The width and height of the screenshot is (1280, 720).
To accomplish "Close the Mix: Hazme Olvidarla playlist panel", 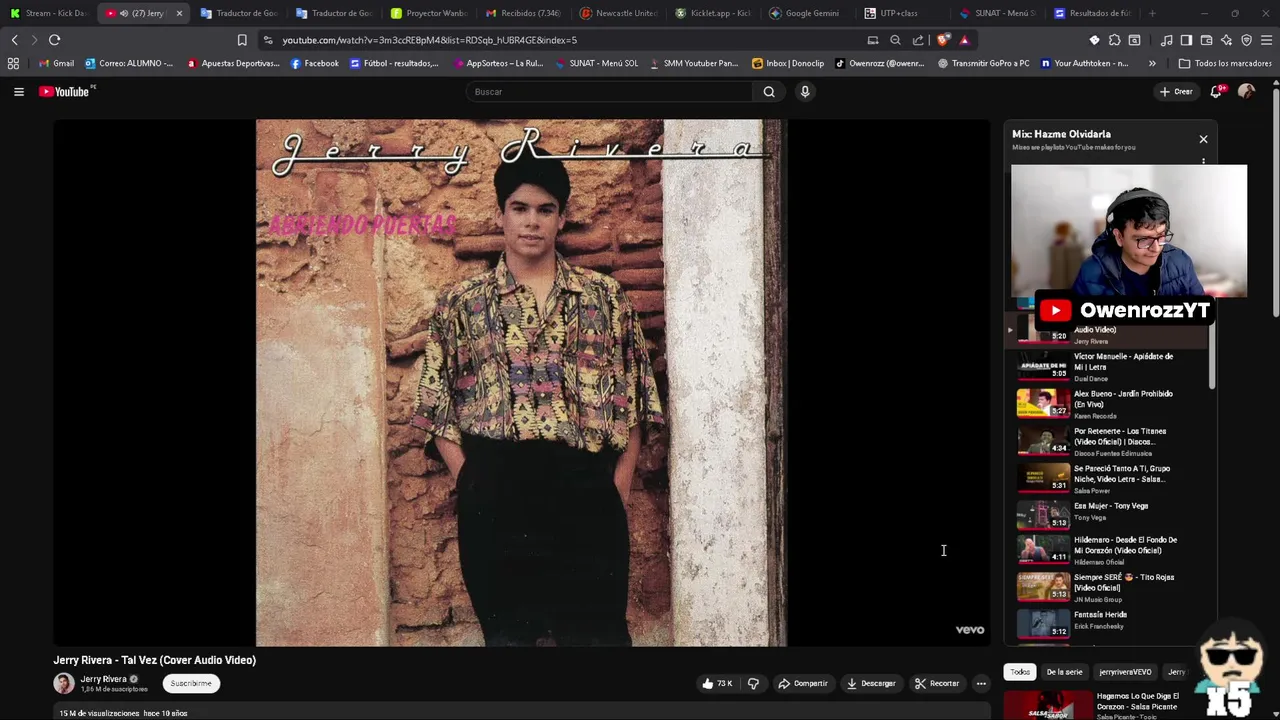I will point(1203,139).
